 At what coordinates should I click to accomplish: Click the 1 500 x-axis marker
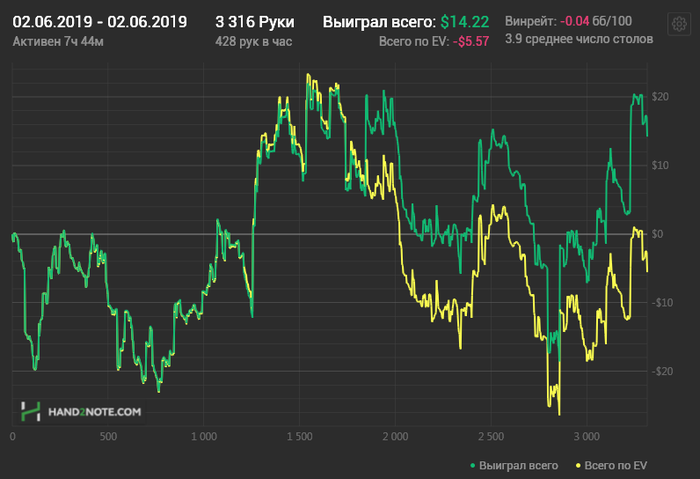pyautogui.click(x=298, y=437)
